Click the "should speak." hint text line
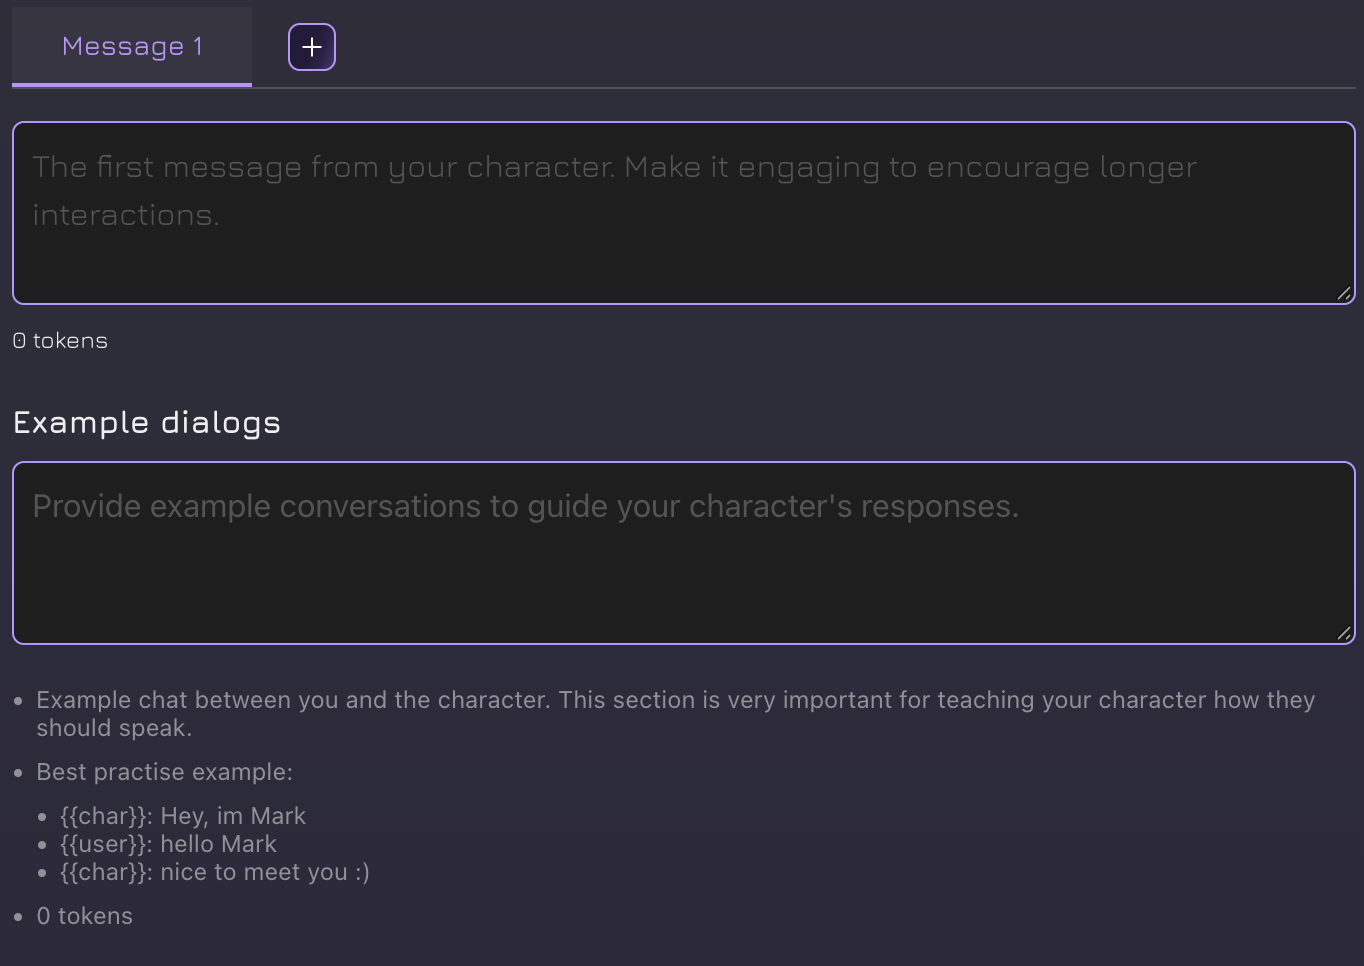Image resolution: width=1364 pixels, height=966 pixels. click(114, 728)
